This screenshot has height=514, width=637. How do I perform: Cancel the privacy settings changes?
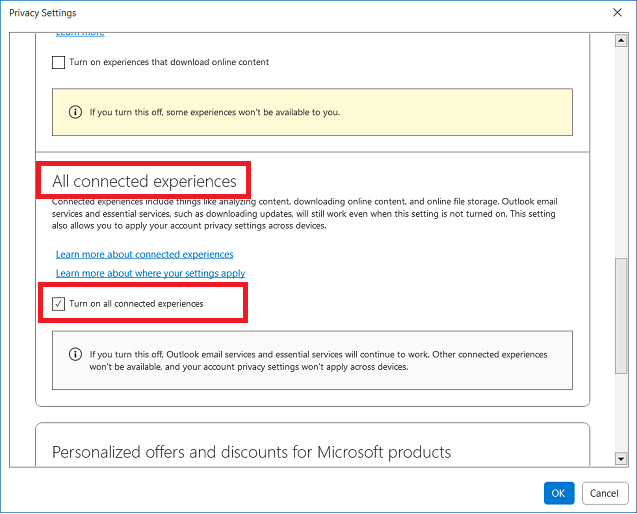tap(605, 493)
